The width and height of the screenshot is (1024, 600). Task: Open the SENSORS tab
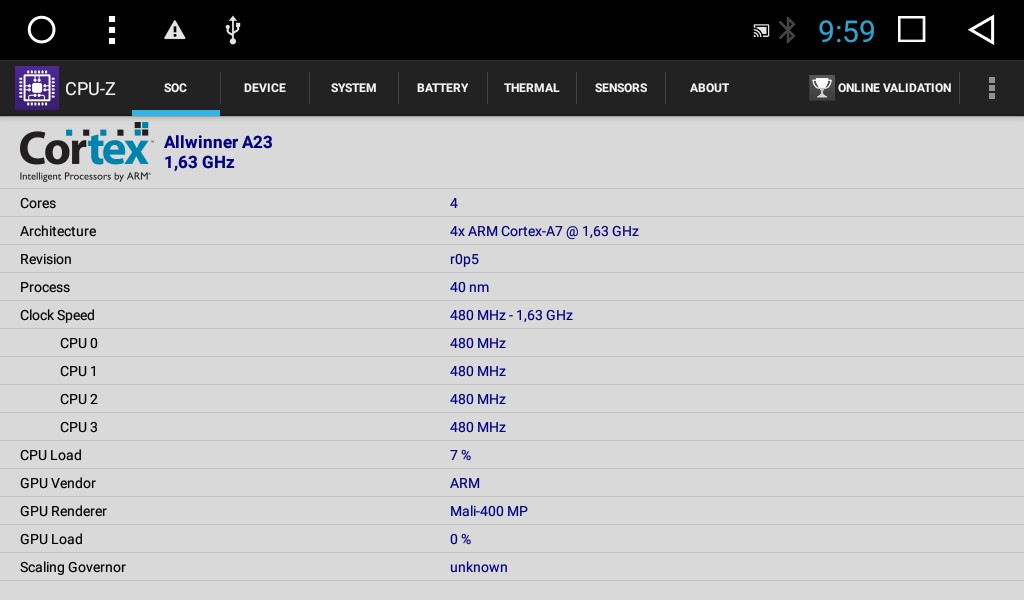click(x=621, y=87)
